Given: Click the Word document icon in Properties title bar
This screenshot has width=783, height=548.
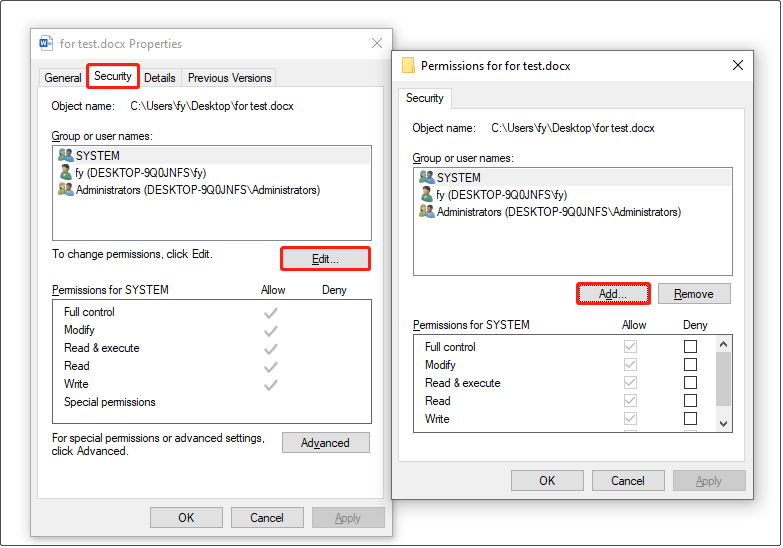Looking at the screenshot, I should click(46, 43).
